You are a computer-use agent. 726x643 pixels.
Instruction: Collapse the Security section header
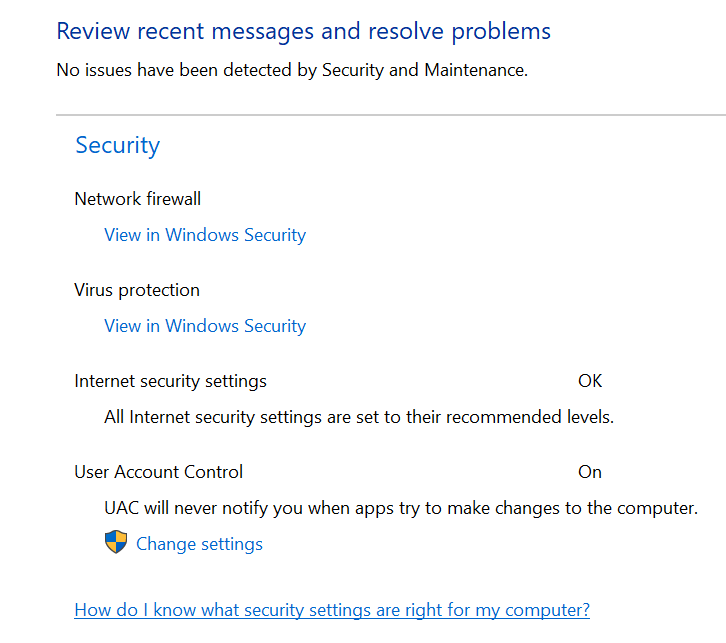pos(117,145)
